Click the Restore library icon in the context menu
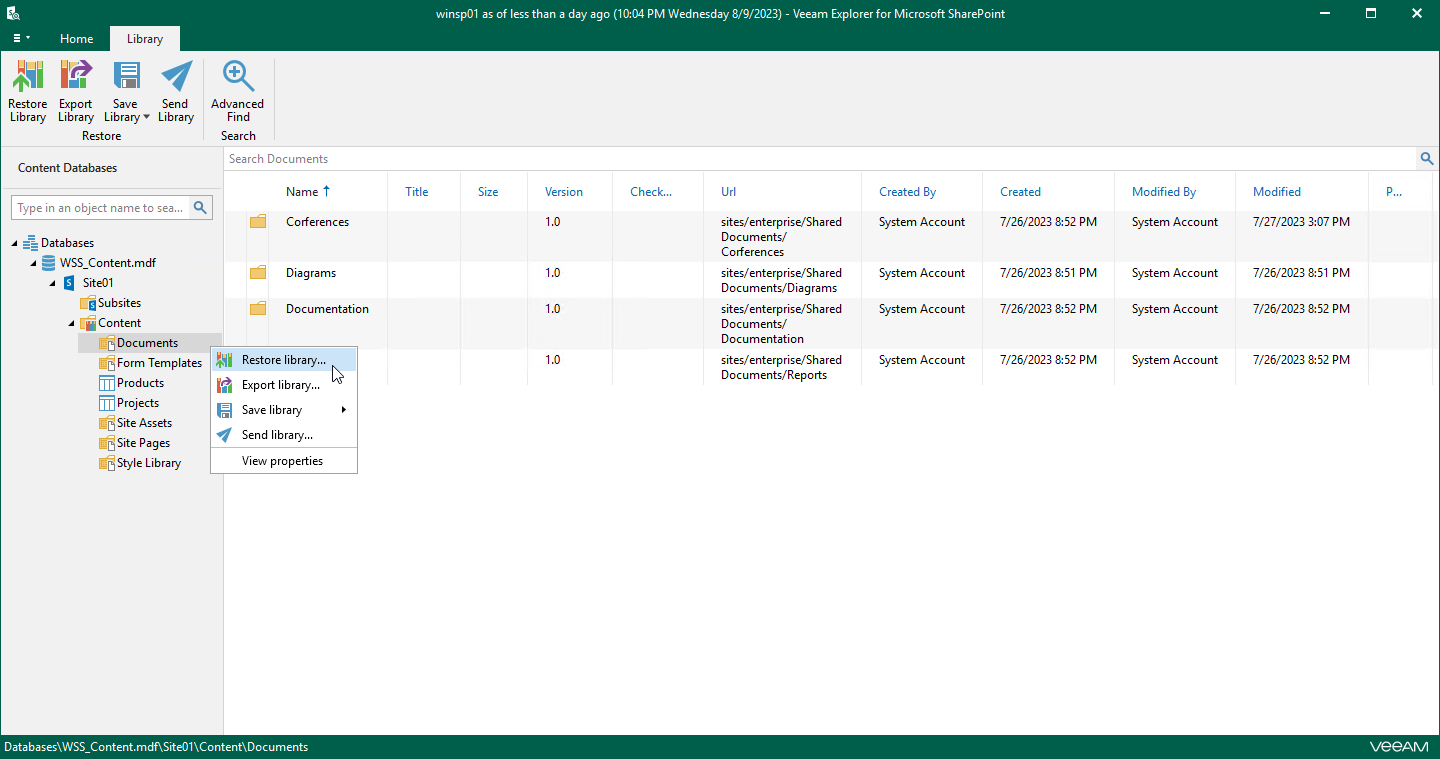 [224, 358]
